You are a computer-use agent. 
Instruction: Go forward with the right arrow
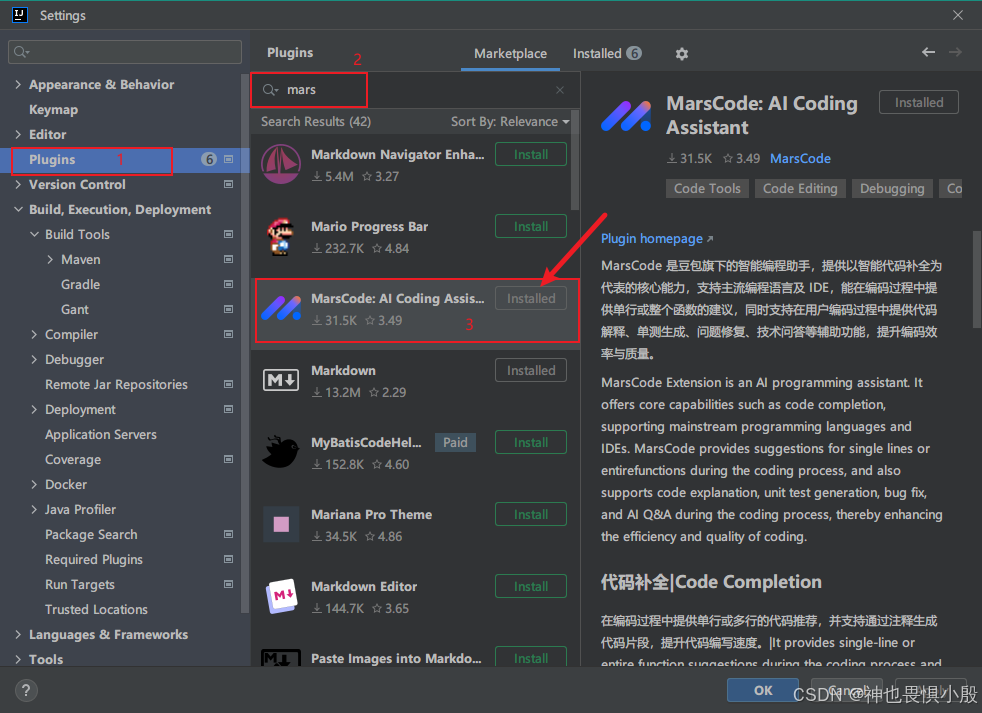pyautogui.click(x=955, y=53)
